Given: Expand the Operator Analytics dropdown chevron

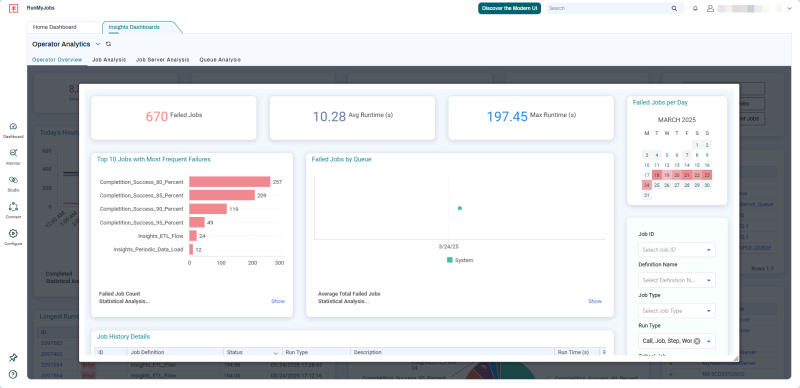Looking at the screenshot, I should point(98,44).
